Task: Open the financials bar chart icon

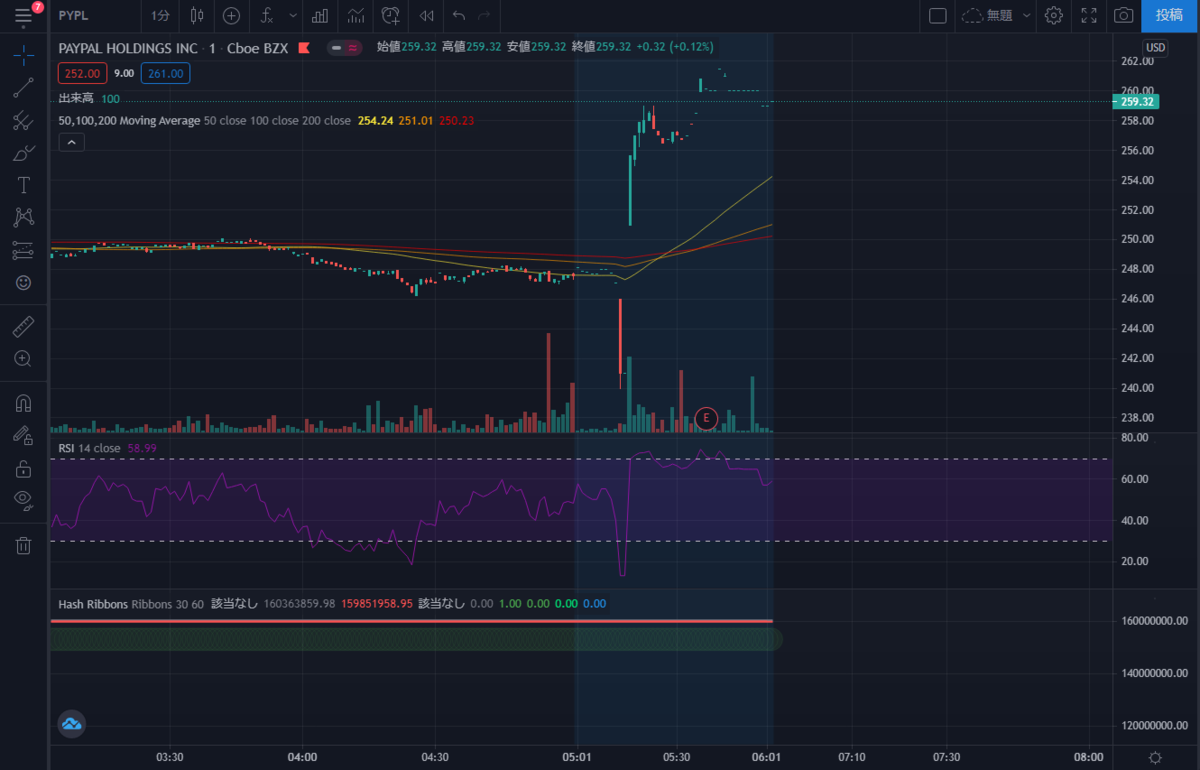Action: tap(320, 15)
